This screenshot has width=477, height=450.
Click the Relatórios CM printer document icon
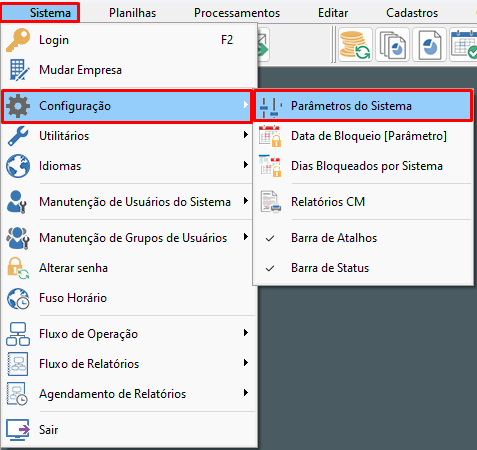coord(270,202)
